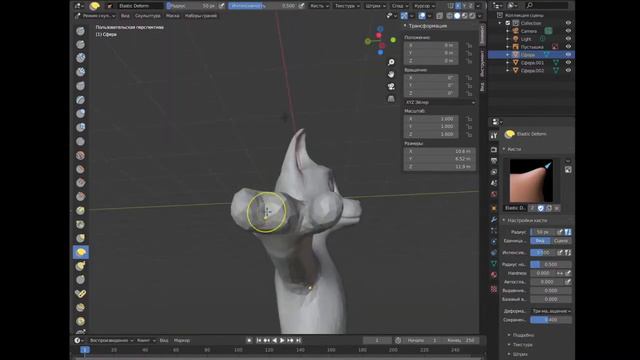
Task: Select the Smooth brush tool
Action: 80,156
